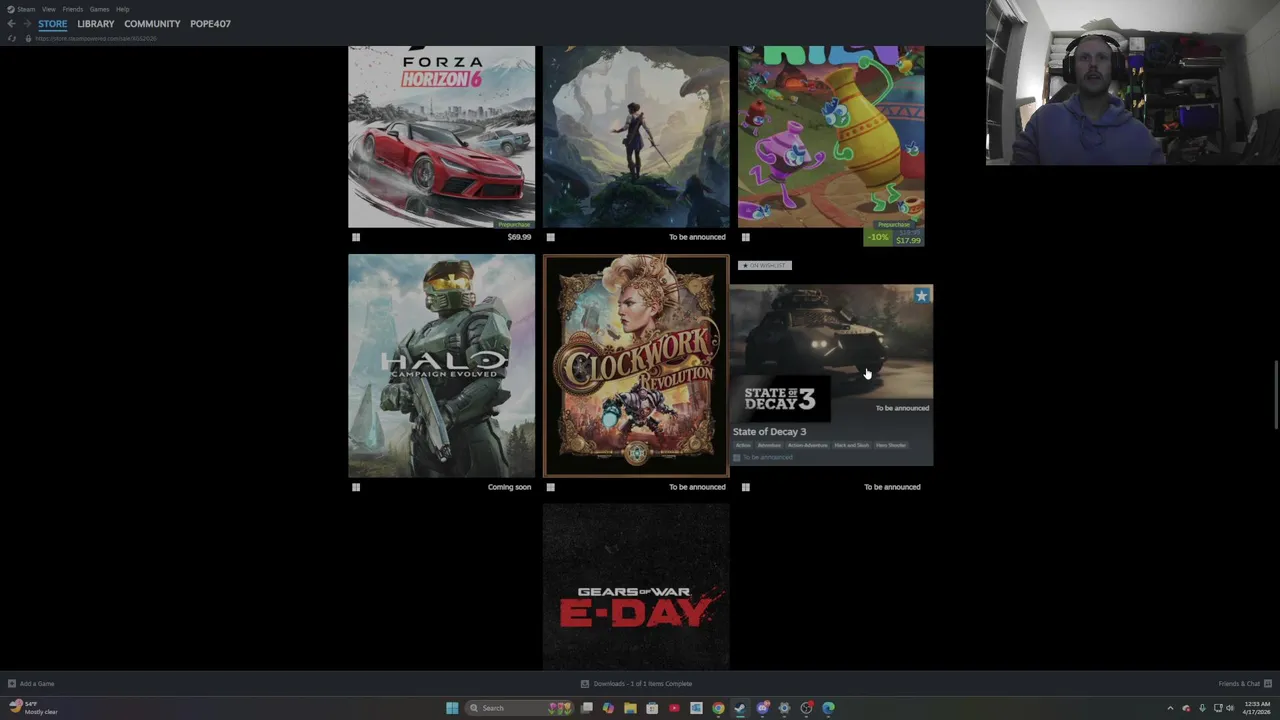Click To be announced under Clockwork Revolution
This screenshot has height=720, width=1280.
(x=697, y=487)
